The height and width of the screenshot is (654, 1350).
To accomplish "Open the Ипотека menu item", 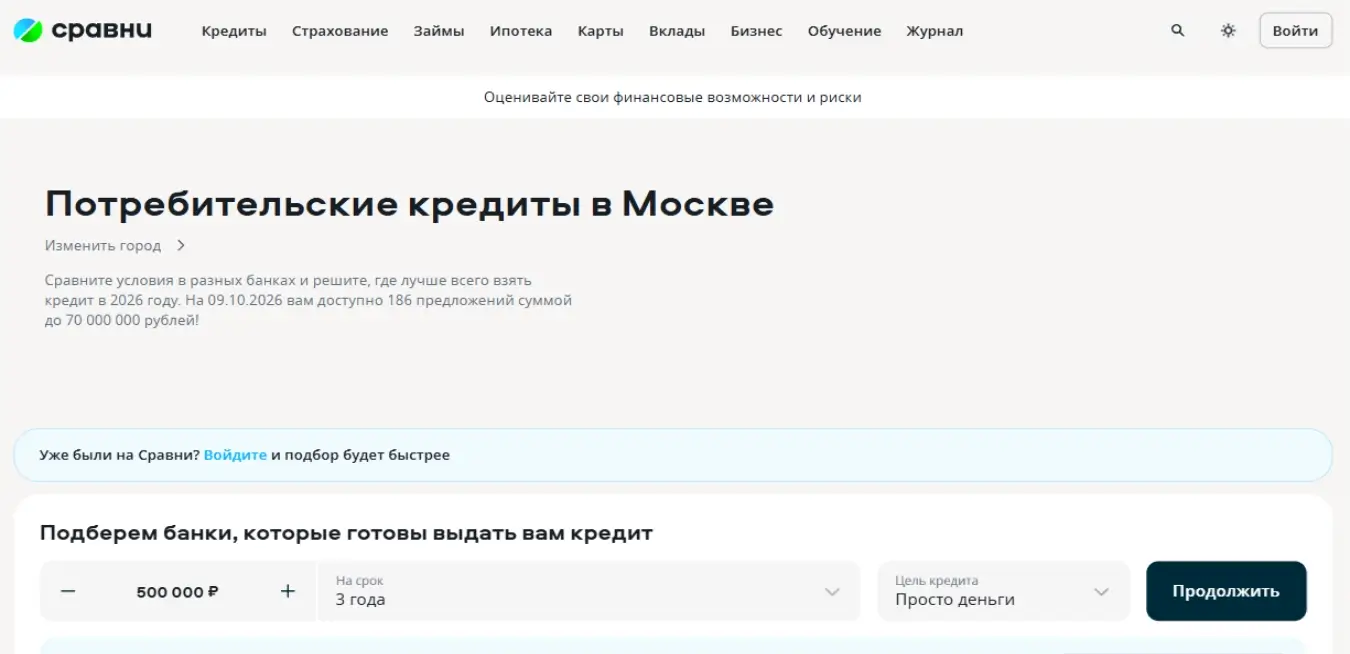I will [x=521, y=31].
